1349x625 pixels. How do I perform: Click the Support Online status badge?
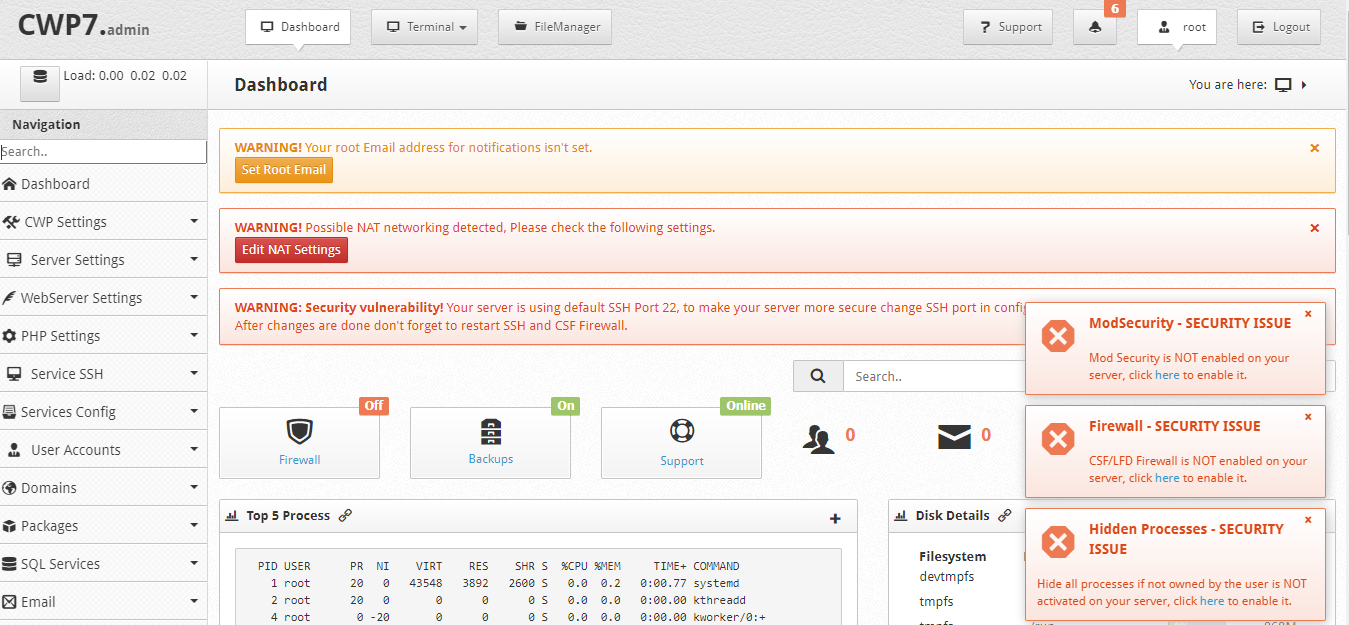(x=746, y=406)
